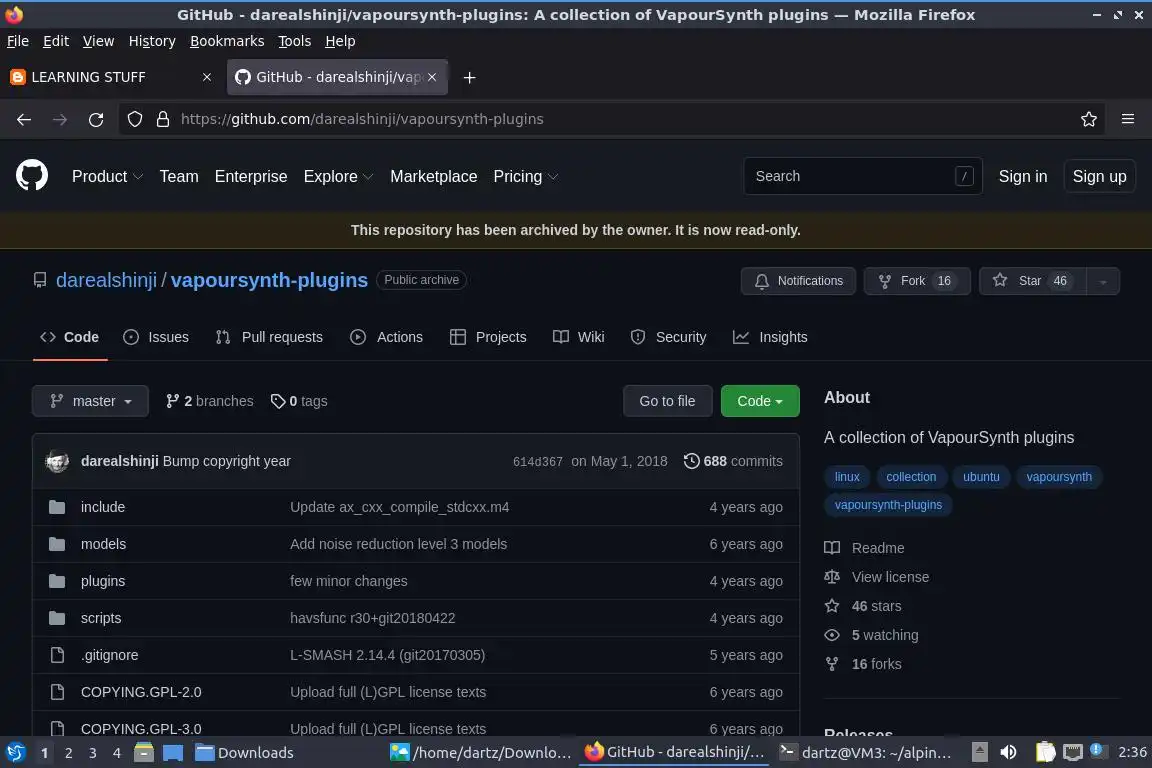The height and width of the screenshot is (768, 1152).
Task: Switch to the Pull requests tab
Action: point(269,337)
